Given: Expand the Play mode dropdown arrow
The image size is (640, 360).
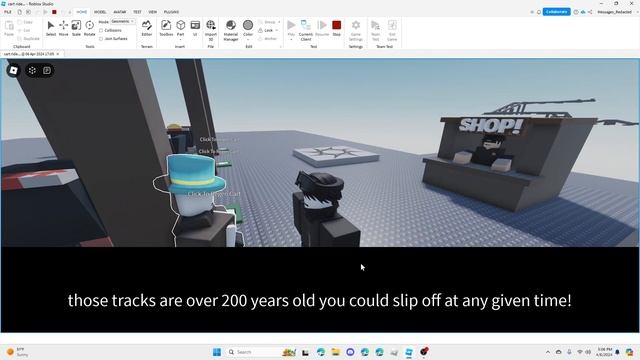Looking at the screenshot, I should pos(291,40).
